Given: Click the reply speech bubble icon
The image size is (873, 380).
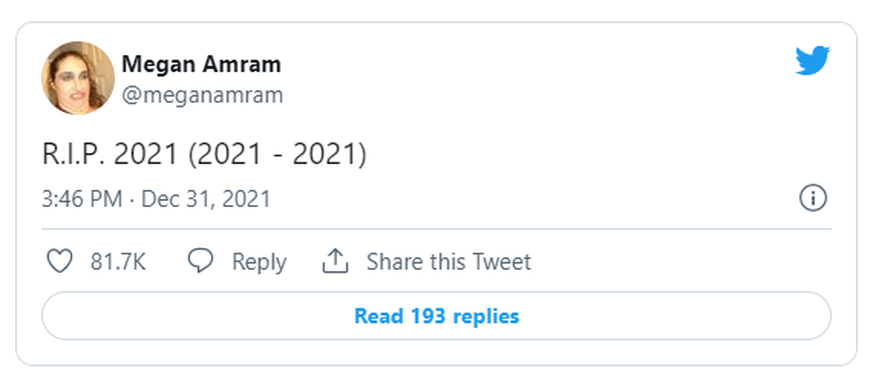Looking at the screenshot, I should tap(200, 261).
